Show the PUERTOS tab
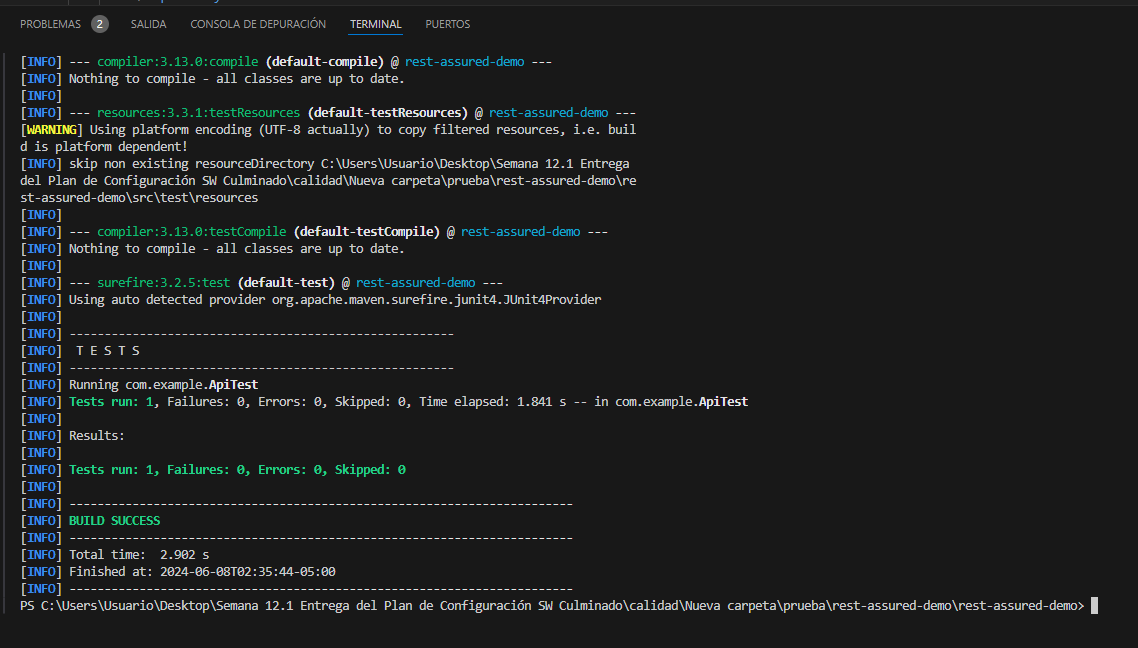The width and height of the screenshot is (1138, 648). click(x=447, y=24)
